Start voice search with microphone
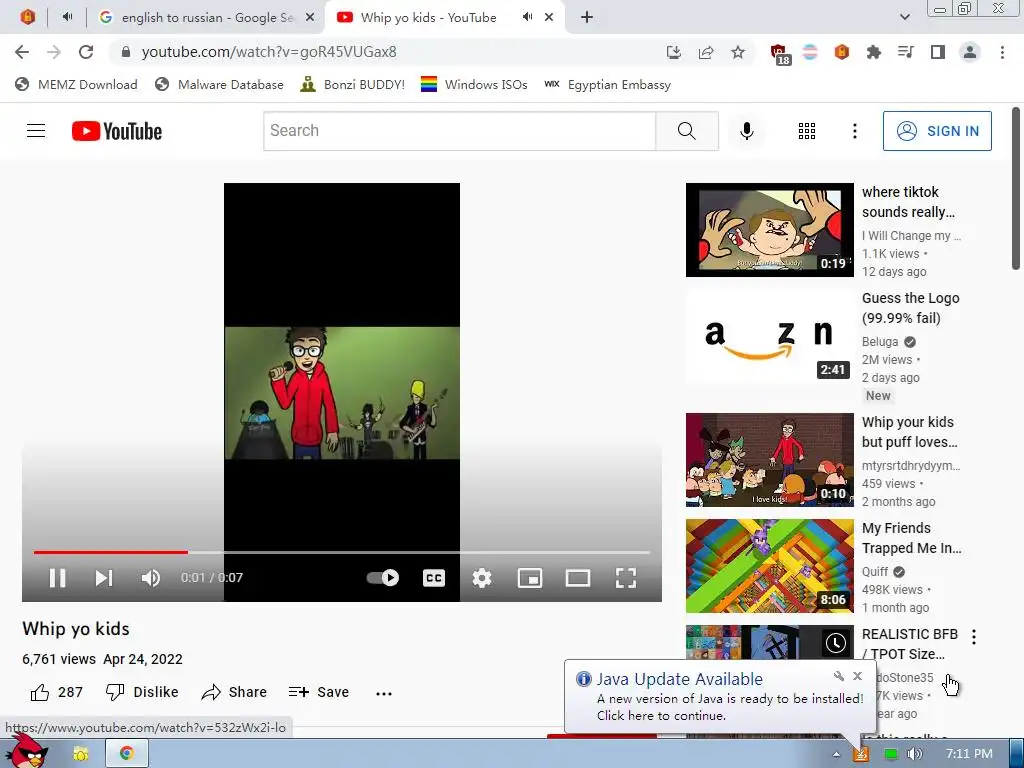This screenshot has width=1024, height=768. (746, 131)
